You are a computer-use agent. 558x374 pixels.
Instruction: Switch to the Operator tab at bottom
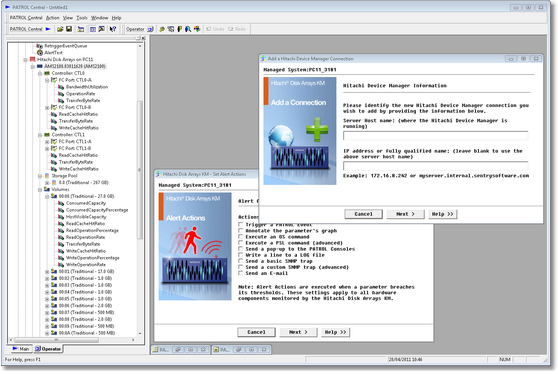[48, 349]
